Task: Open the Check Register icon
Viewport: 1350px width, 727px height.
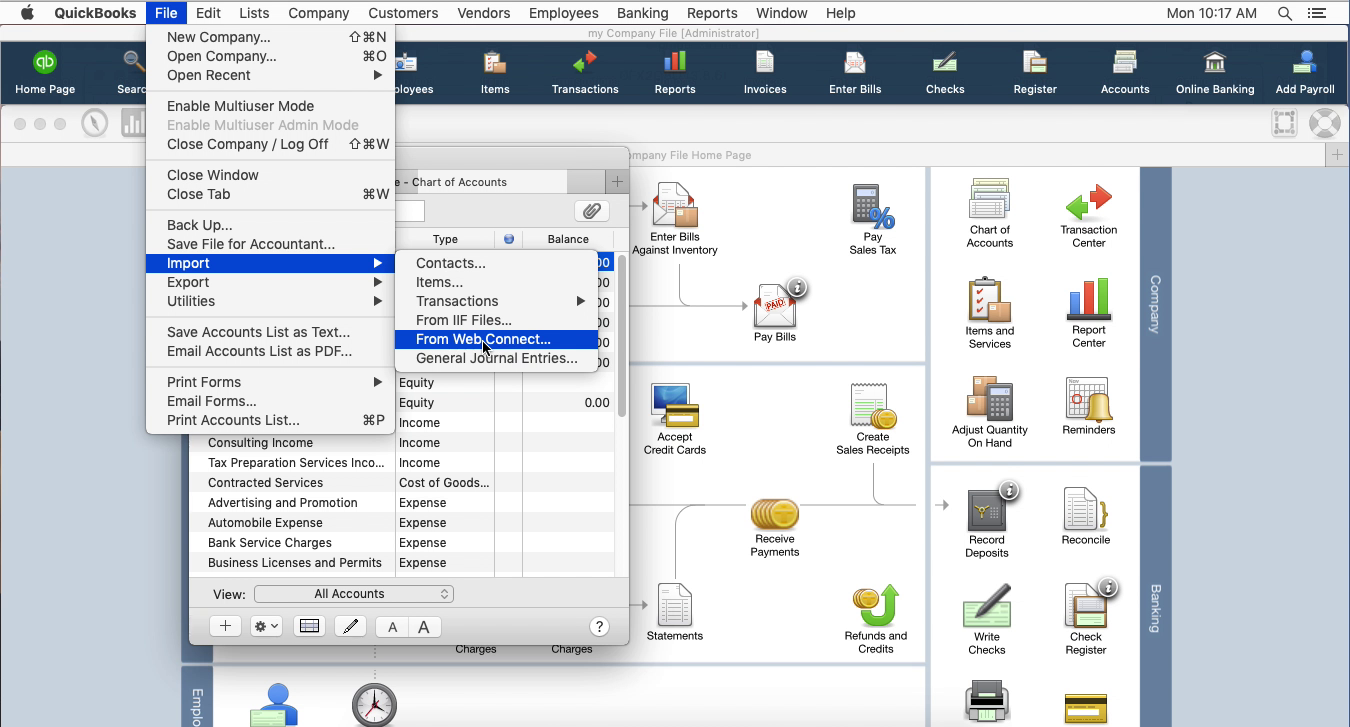Action: [x=1086, y=620]
